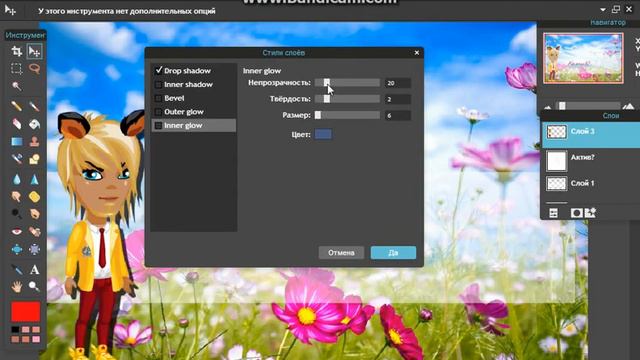Select the Актив? layer
This screenshot has height=360, width=640.
(x=591, y=160)
